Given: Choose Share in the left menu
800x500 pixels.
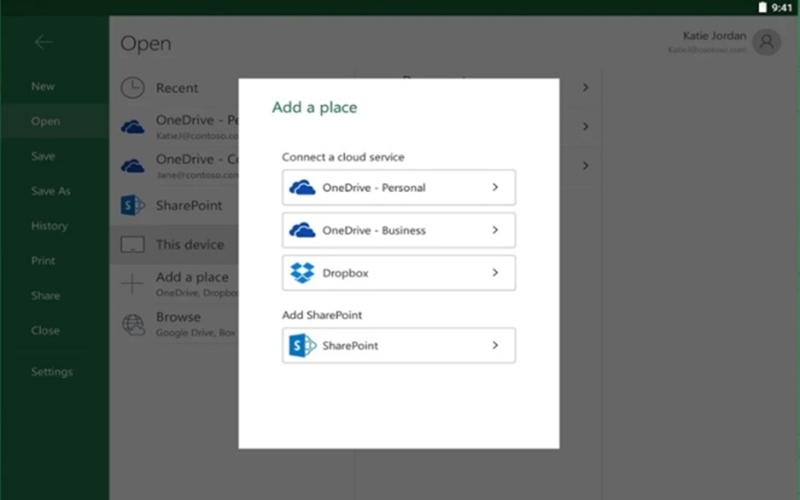Looking at the screenshot, I should click(x=45, y=296).
